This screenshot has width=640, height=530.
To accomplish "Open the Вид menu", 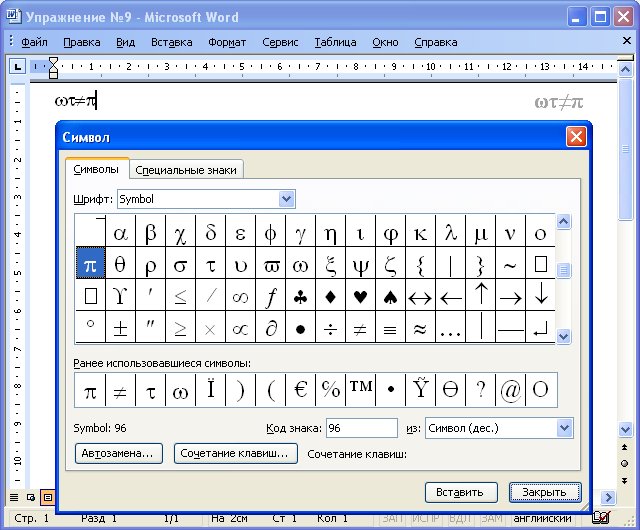I will [x=125, y=42].
